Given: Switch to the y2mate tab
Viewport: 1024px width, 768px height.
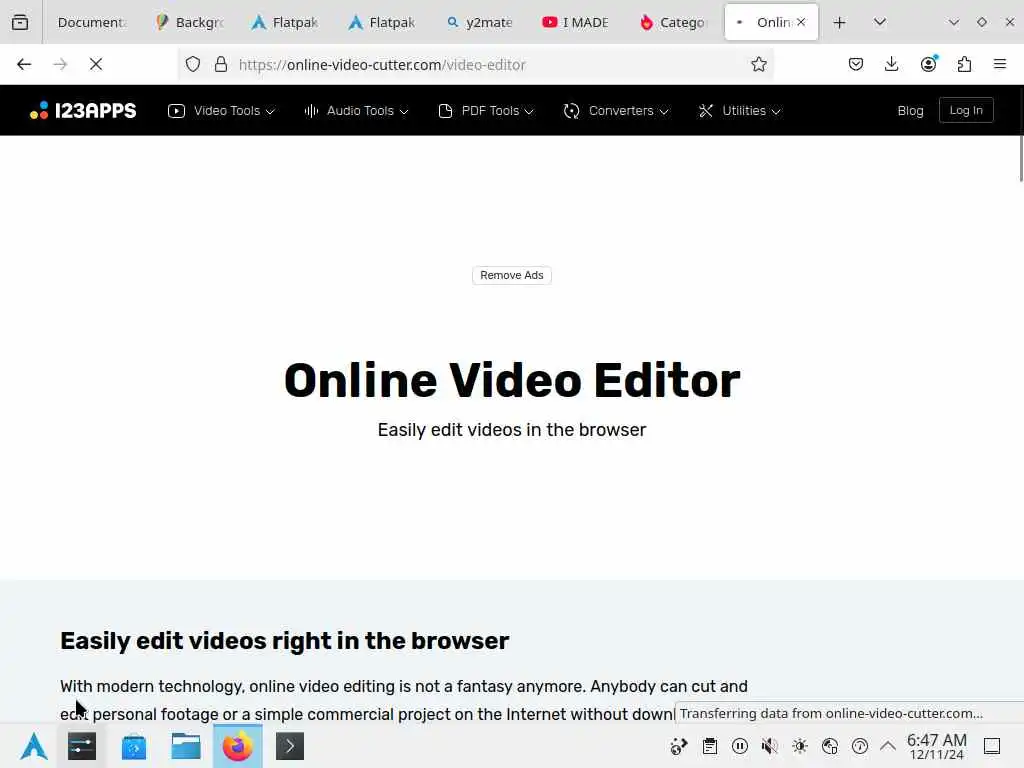Looking at the screenshot, I should point(479,22).
